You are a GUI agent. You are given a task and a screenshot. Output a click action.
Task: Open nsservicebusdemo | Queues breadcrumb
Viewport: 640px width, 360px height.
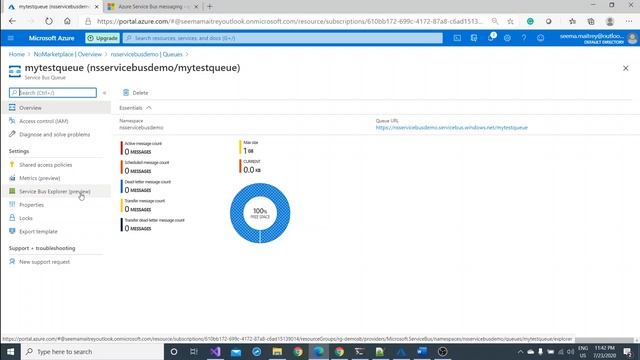[147, 54]
